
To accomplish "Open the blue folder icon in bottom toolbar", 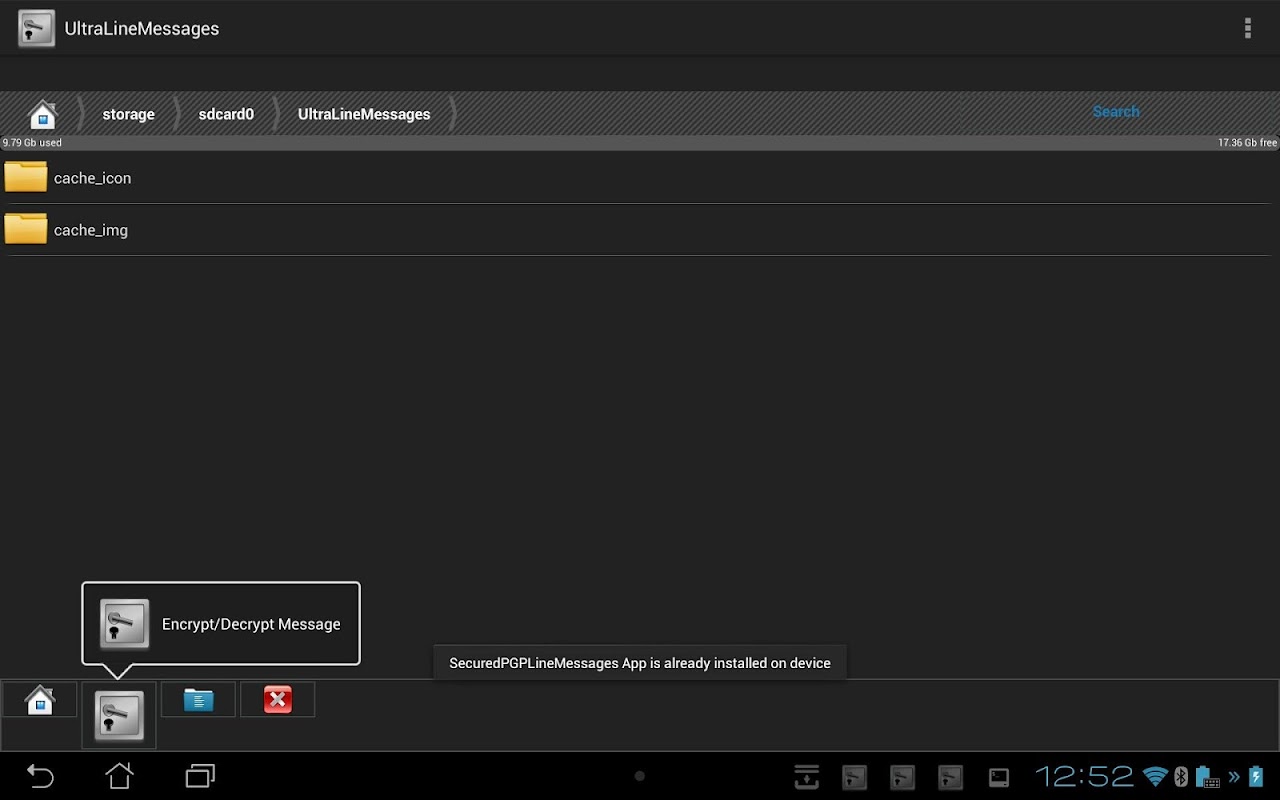I will pos(198,700).
